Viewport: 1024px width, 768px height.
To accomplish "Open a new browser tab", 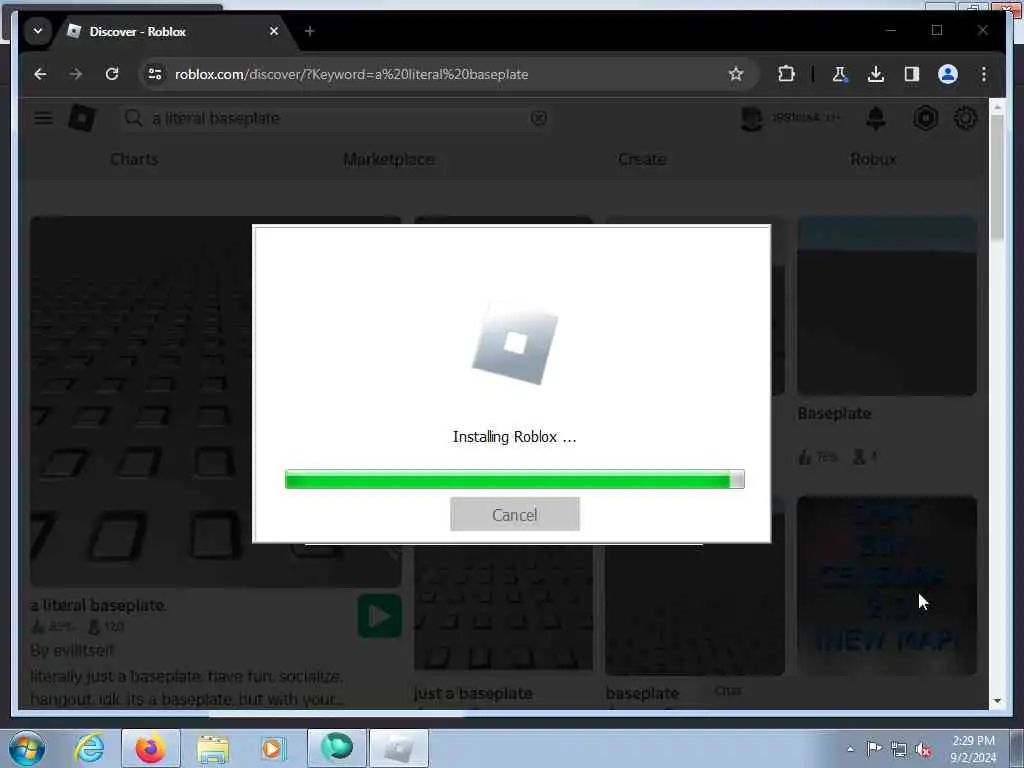I will pos(310,31).
